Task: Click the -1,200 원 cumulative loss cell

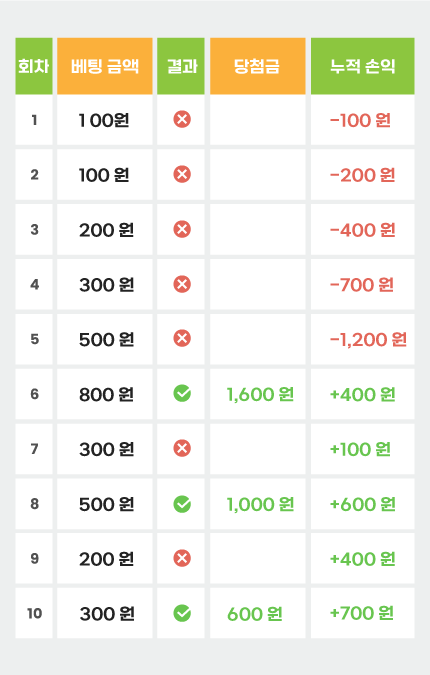Action: click(x=363, y=339)
